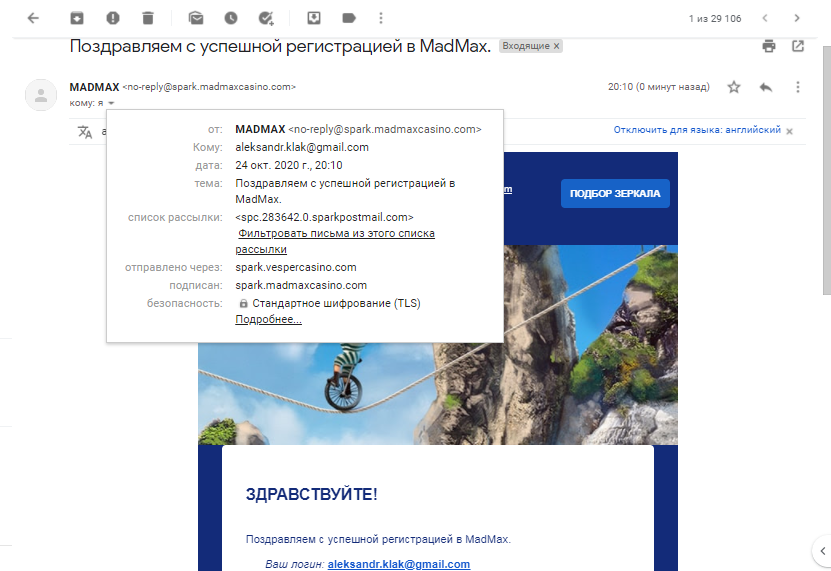Open the Подробнее security link

point(269,319)
